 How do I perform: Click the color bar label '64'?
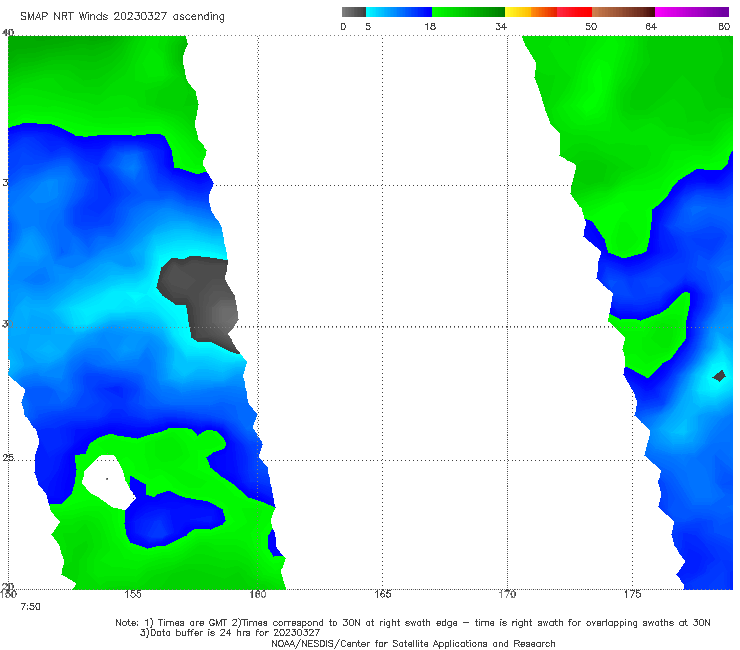[x=651, y=26]
